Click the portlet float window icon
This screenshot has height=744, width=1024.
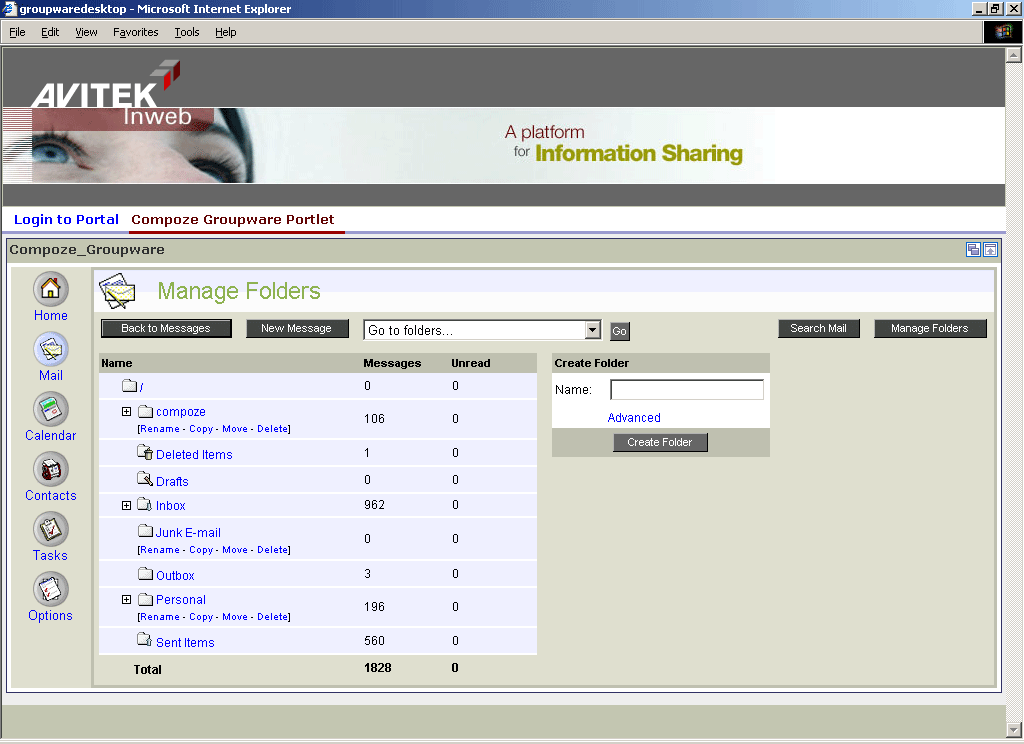point(973,250)
